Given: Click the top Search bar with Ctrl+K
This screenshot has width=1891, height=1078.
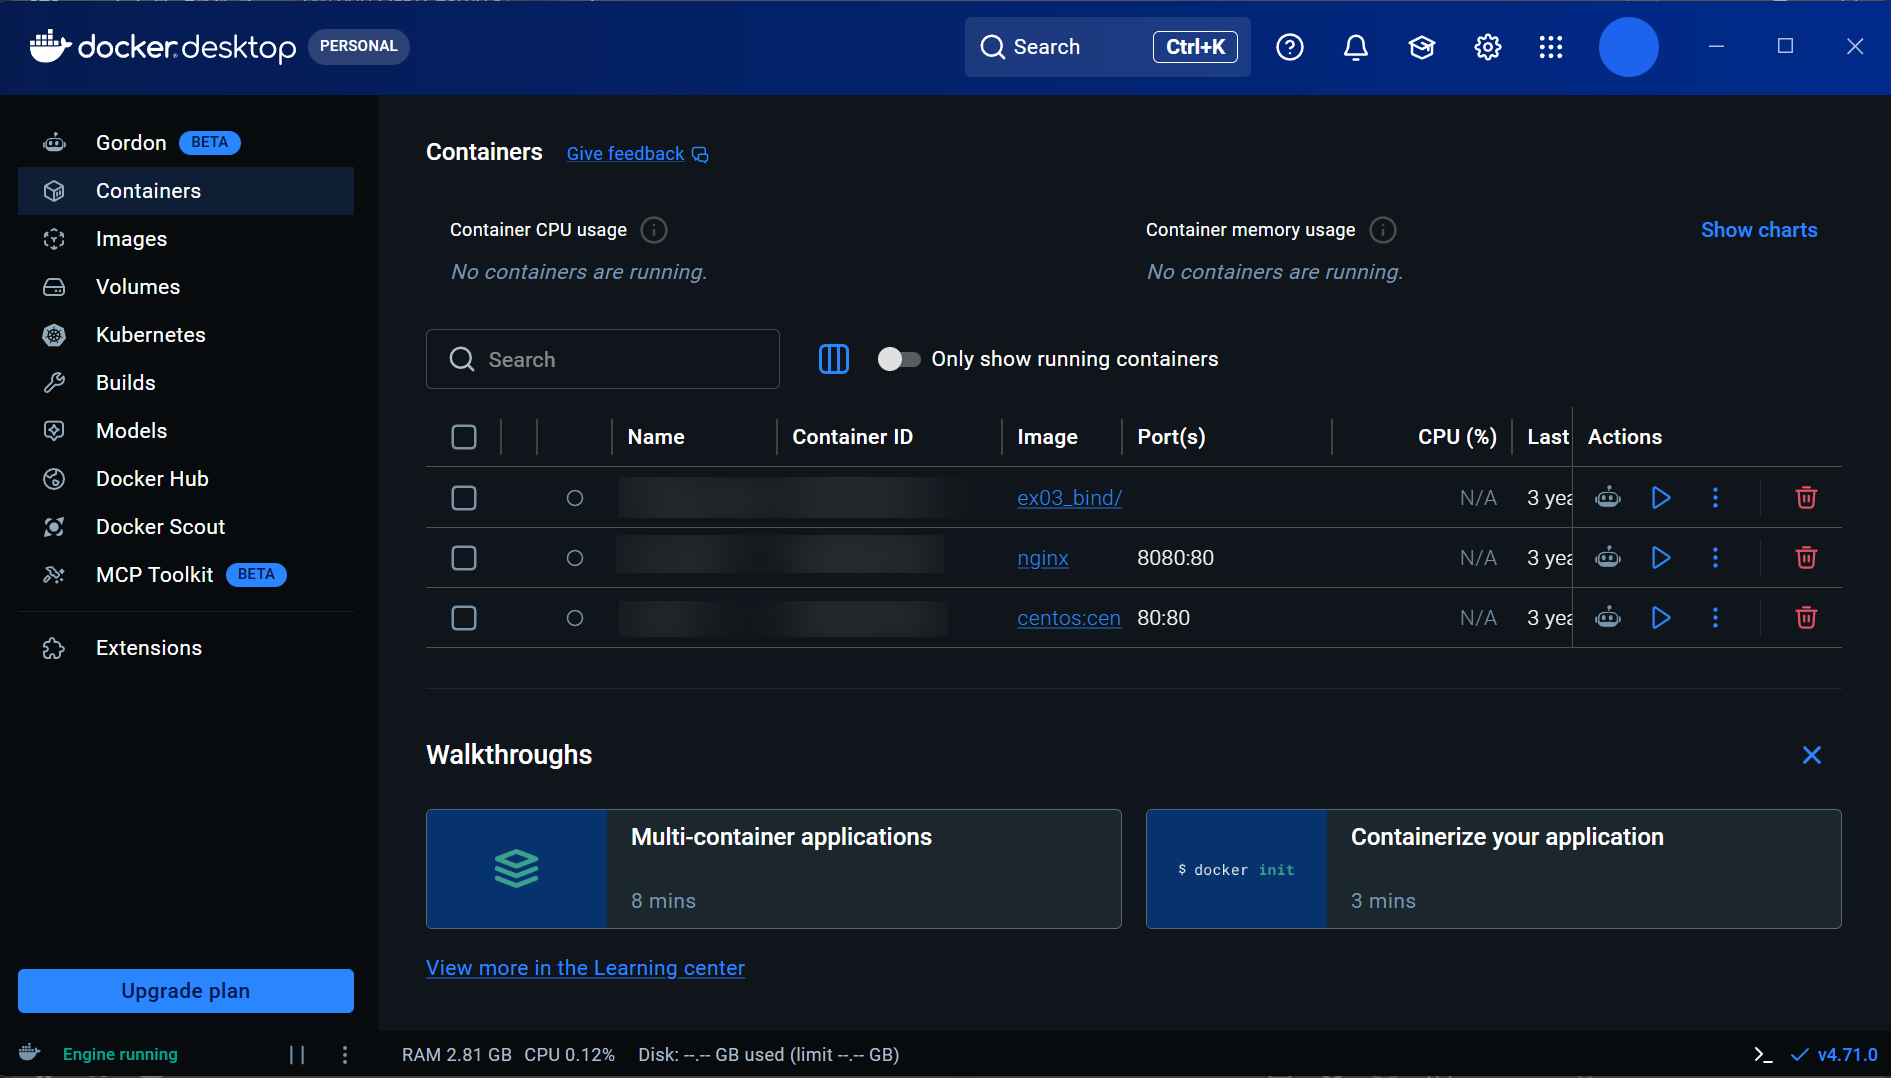Looking at the screenshot, I should coord(1108,47).
